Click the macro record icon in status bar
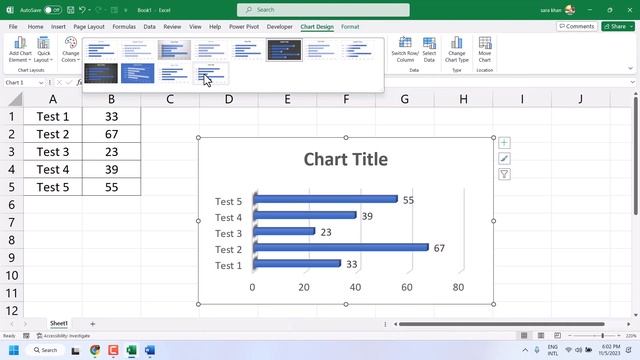The width and height of the screenshot is (640, 360). (26, 336)
